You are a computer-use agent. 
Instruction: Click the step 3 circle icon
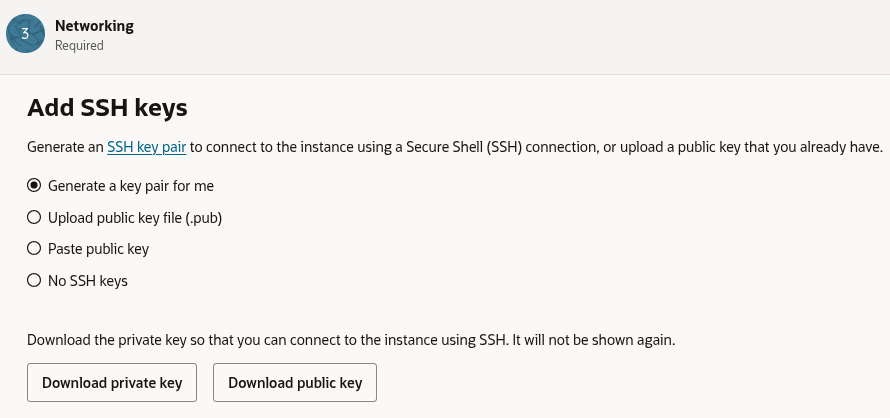25,34
